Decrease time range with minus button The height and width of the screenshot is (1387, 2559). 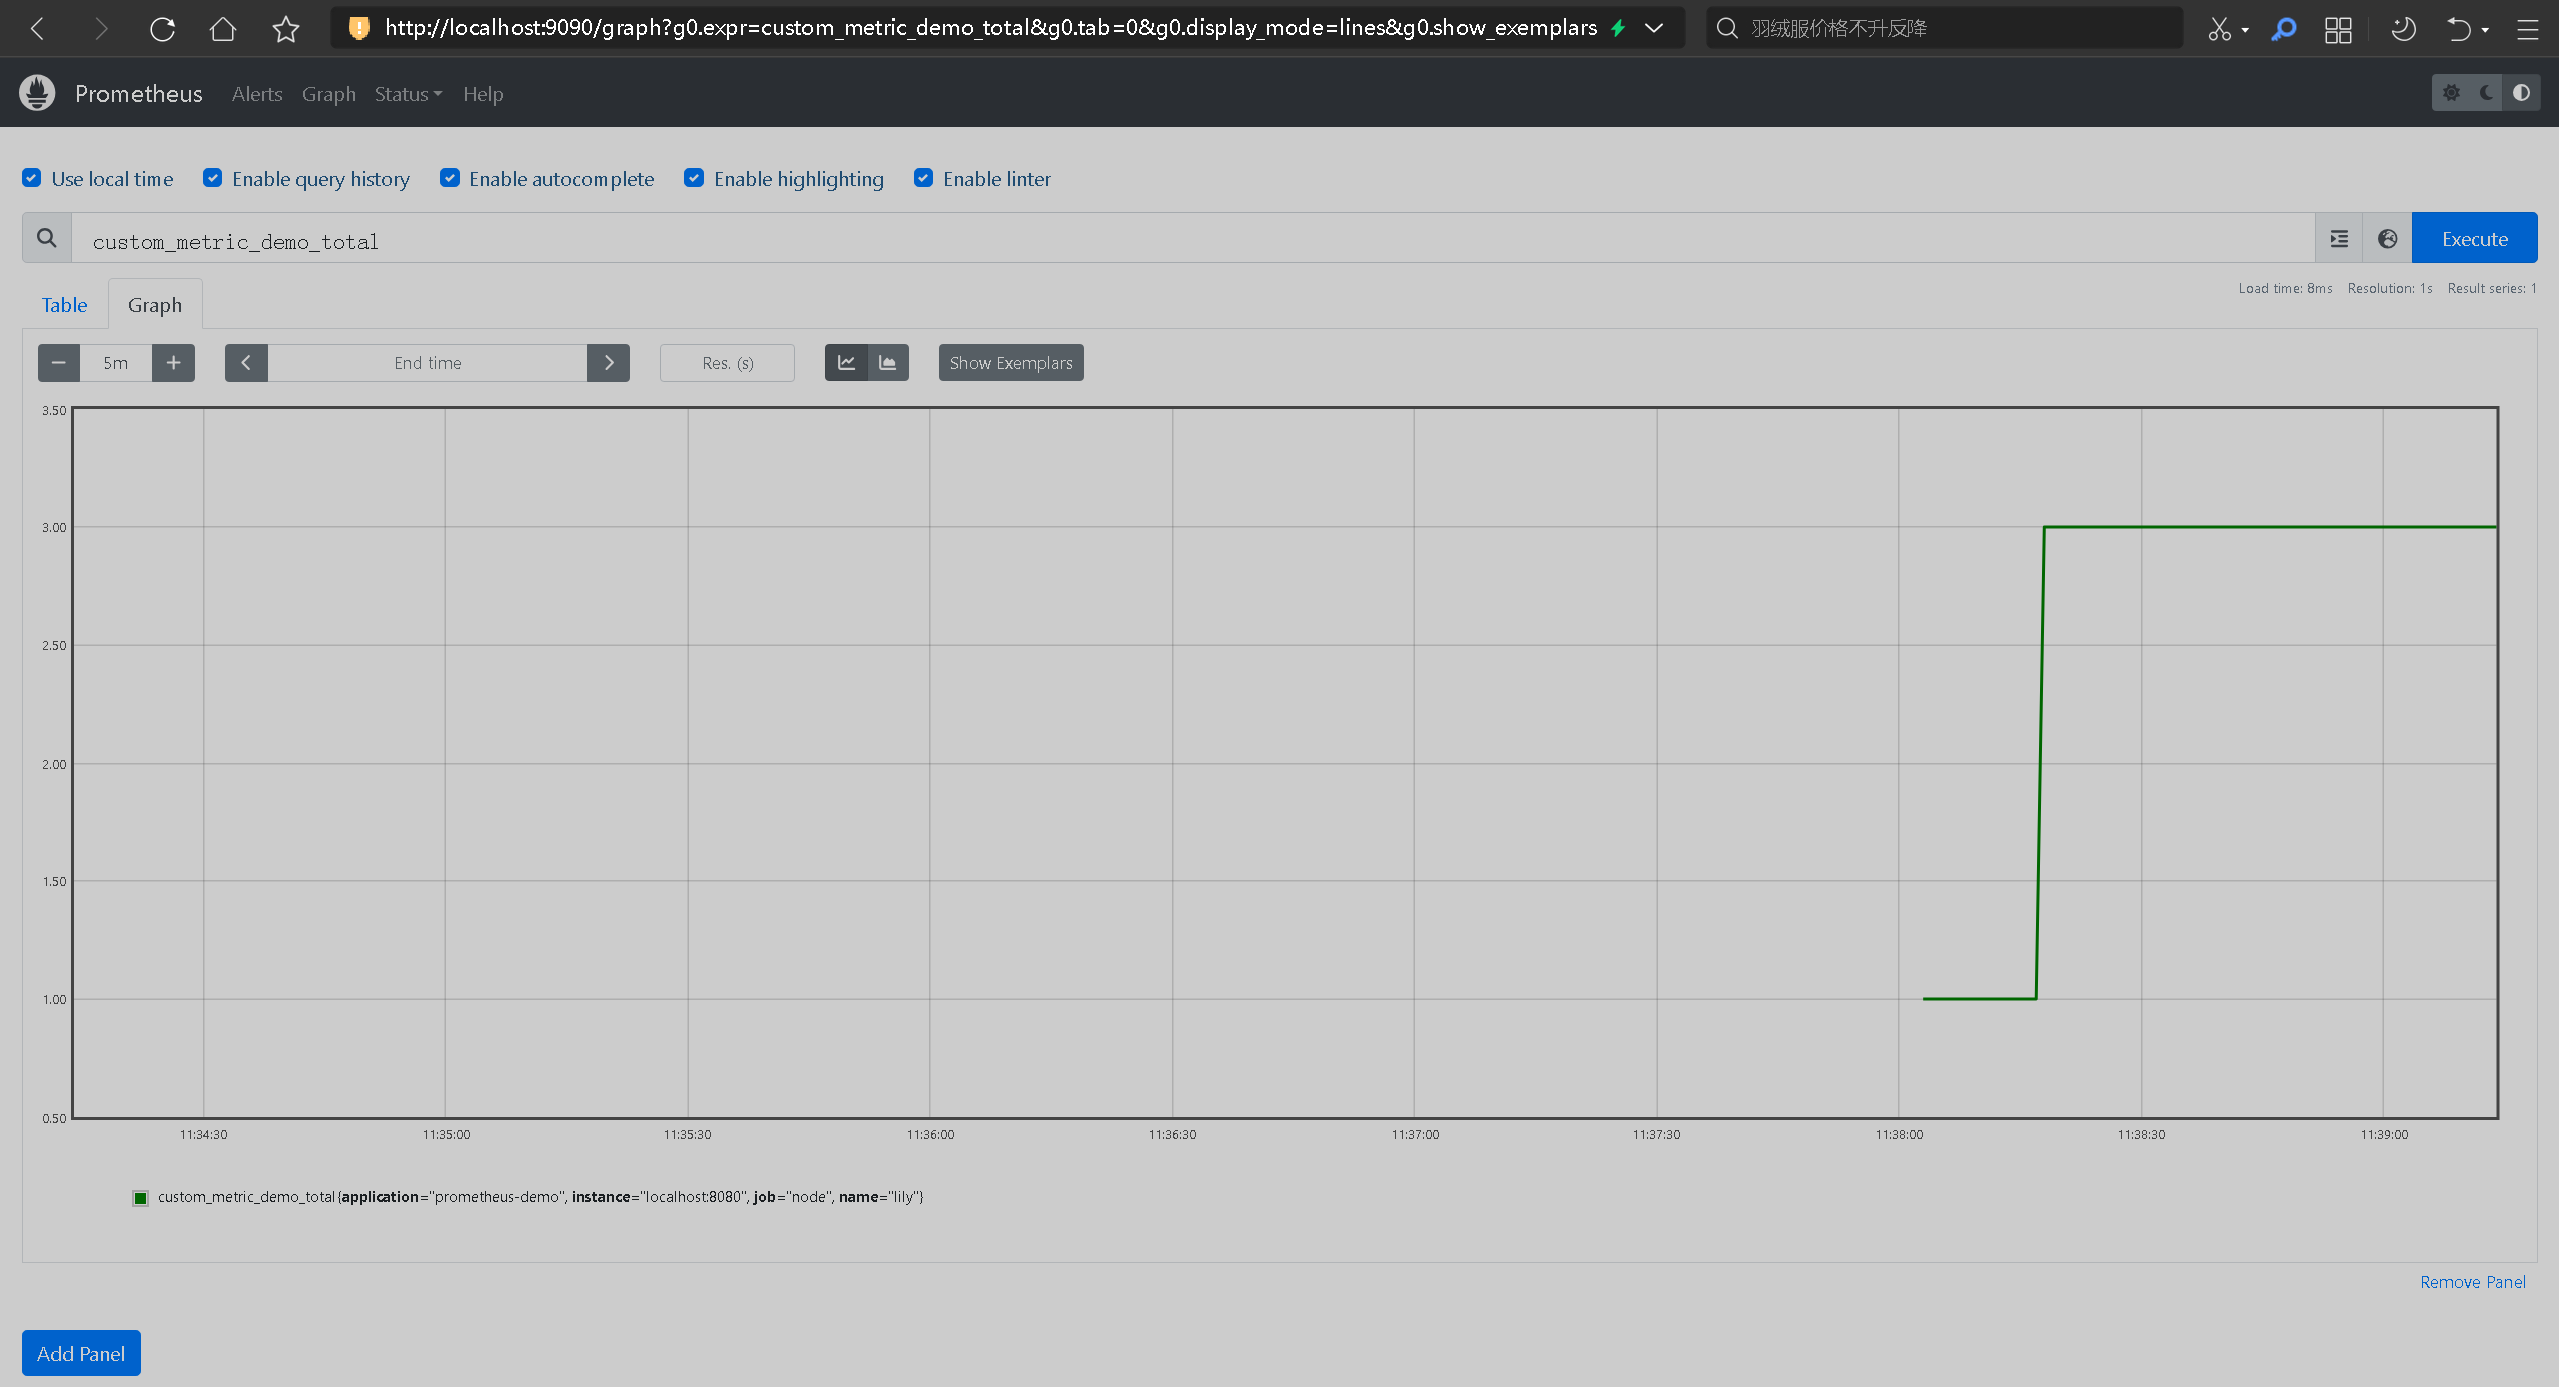pos(59,363)
